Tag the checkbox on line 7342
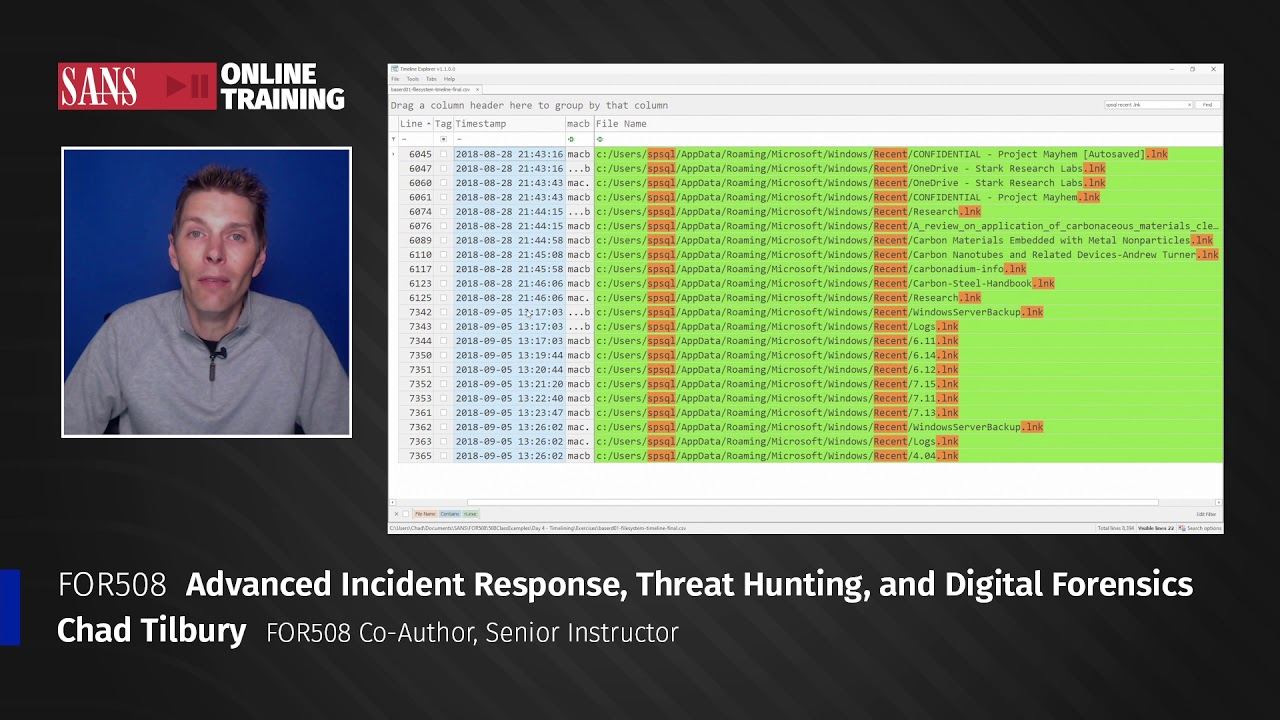Screen dimensions: 1280x720 pos(444,312)
